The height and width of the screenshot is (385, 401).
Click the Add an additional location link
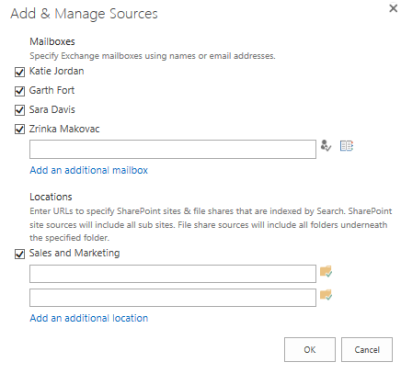89,318
